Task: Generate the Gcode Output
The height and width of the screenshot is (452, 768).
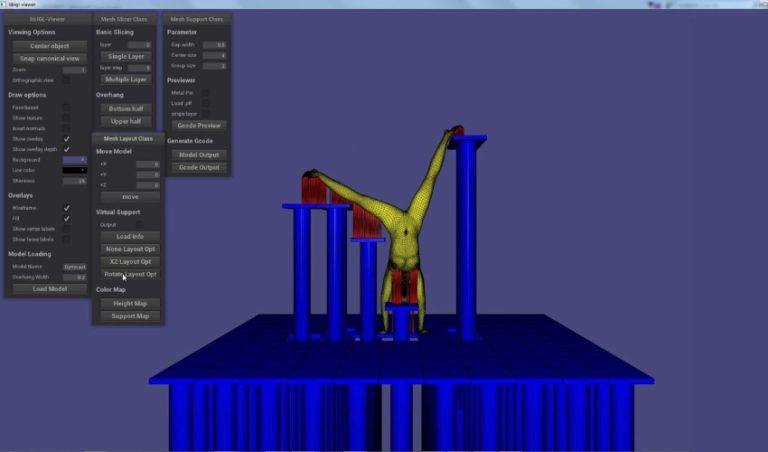Action: [x=198, y=167]
